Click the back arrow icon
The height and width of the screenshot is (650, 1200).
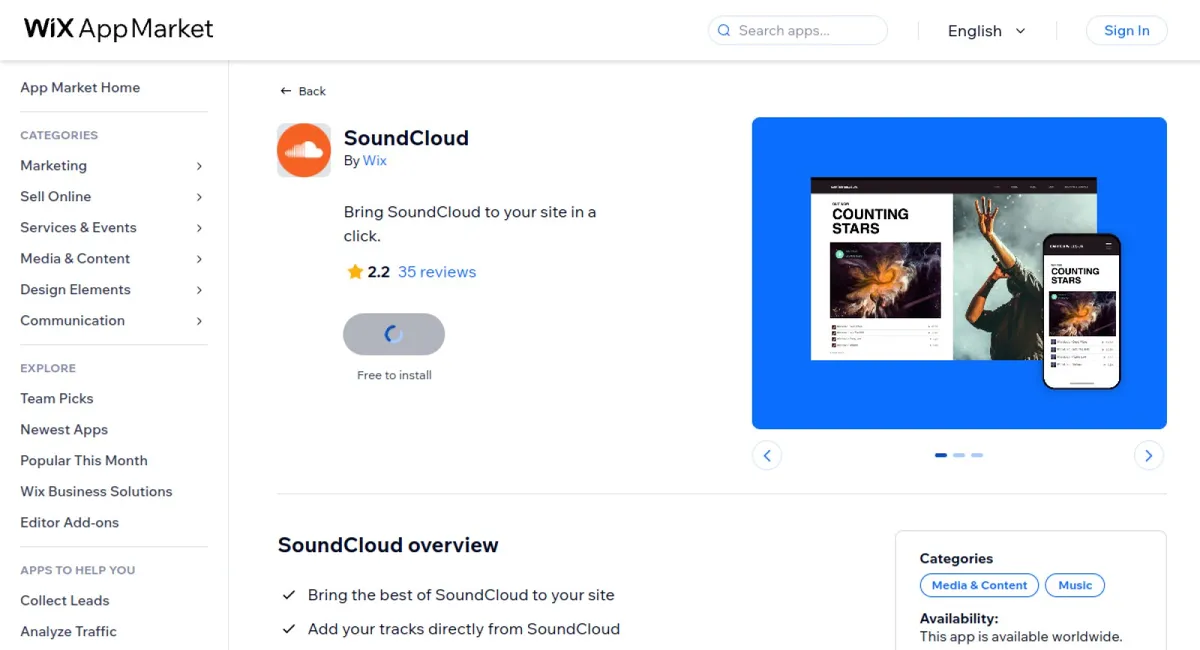286,91
